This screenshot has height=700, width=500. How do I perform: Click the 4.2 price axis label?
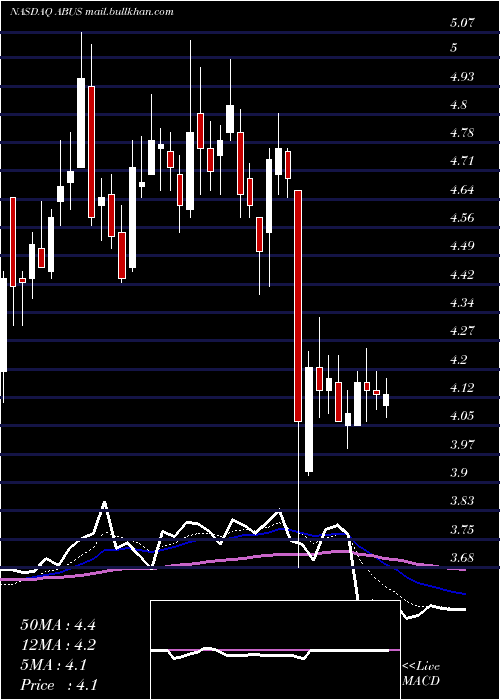pos(458,359)
